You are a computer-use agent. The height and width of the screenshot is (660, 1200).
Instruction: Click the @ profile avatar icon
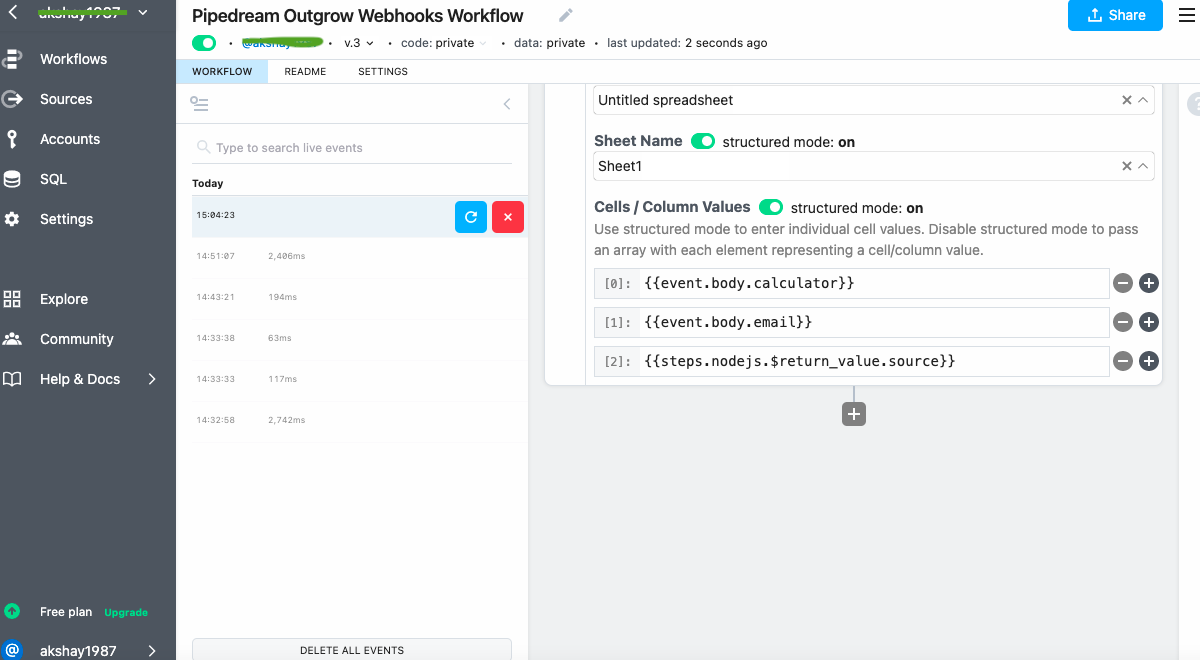12,650
